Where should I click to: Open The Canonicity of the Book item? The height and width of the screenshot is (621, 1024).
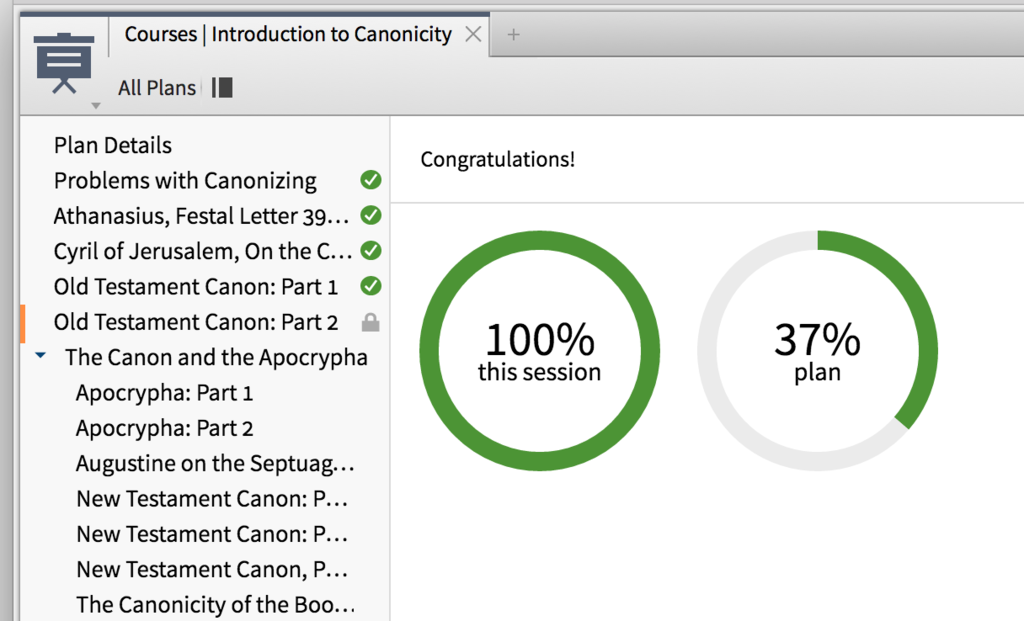point(214,605)
